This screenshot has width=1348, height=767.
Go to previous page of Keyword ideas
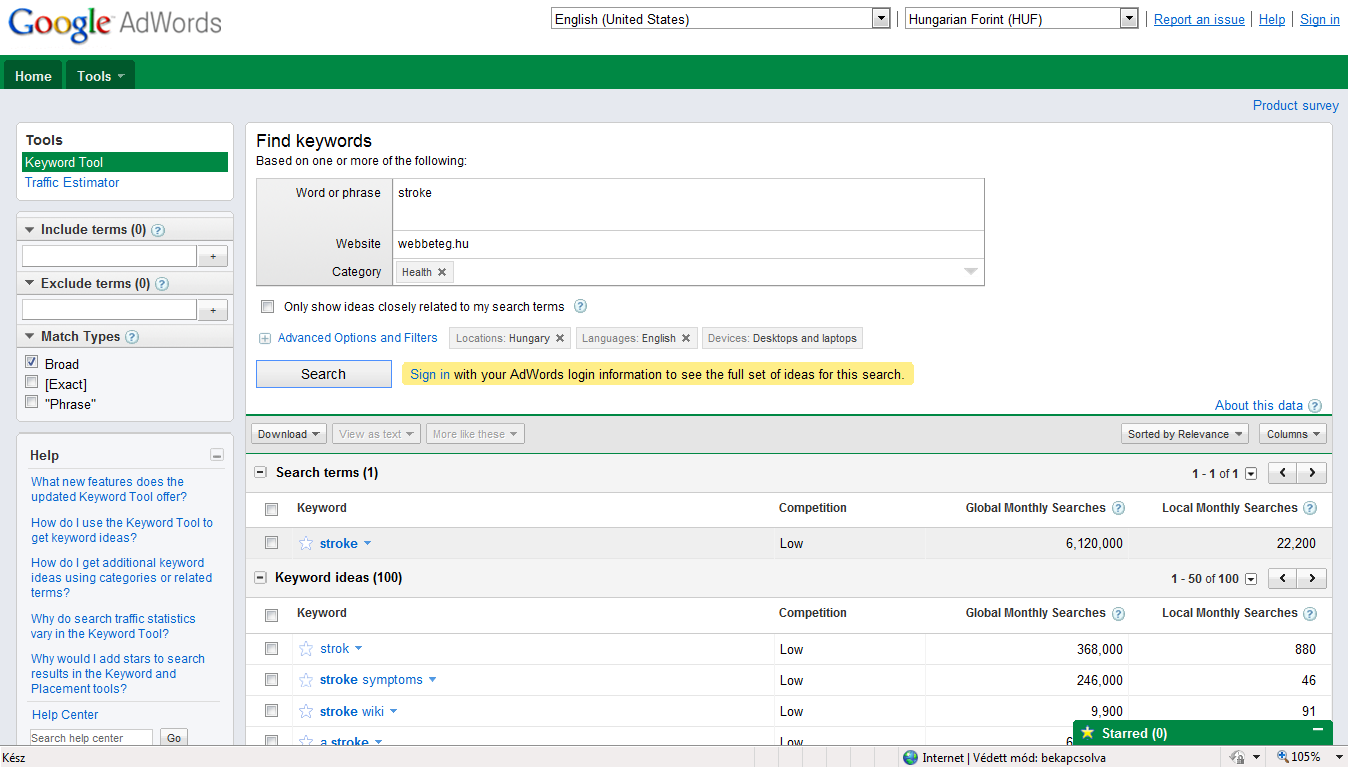(x=1283, y=578)
